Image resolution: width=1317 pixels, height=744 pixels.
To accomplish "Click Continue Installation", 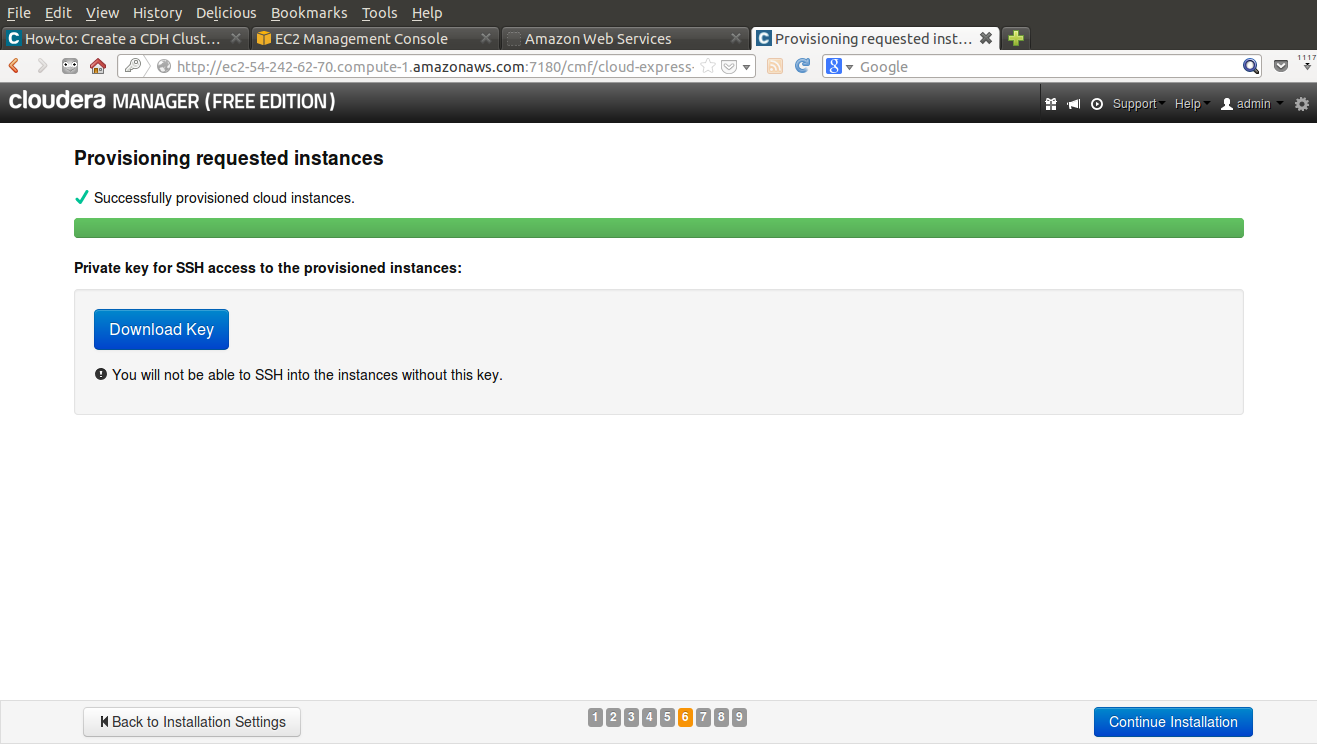I will 1173,722.
